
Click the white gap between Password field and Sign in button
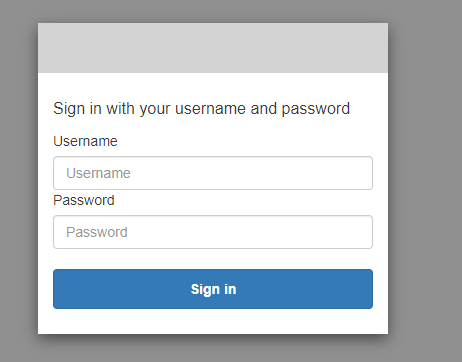tap(213, 259)
